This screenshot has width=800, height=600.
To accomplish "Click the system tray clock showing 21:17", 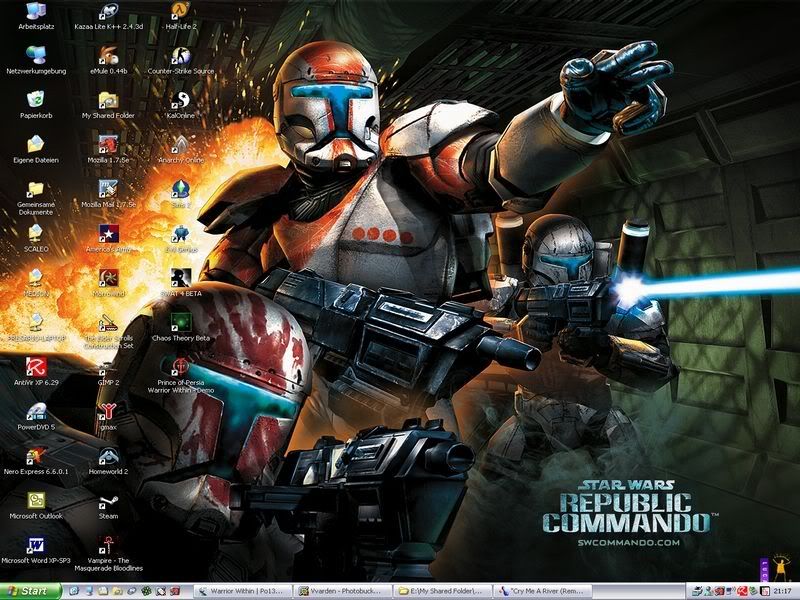I will 784,591.
